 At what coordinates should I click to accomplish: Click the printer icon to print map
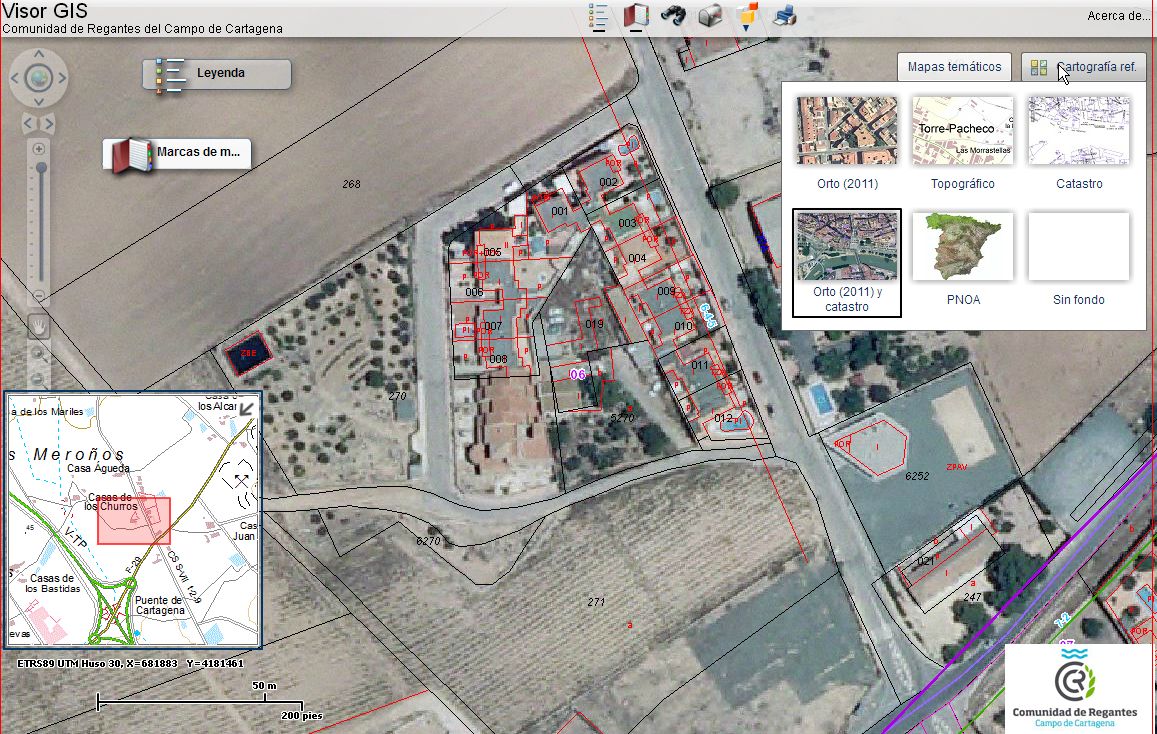click(785, 16)
